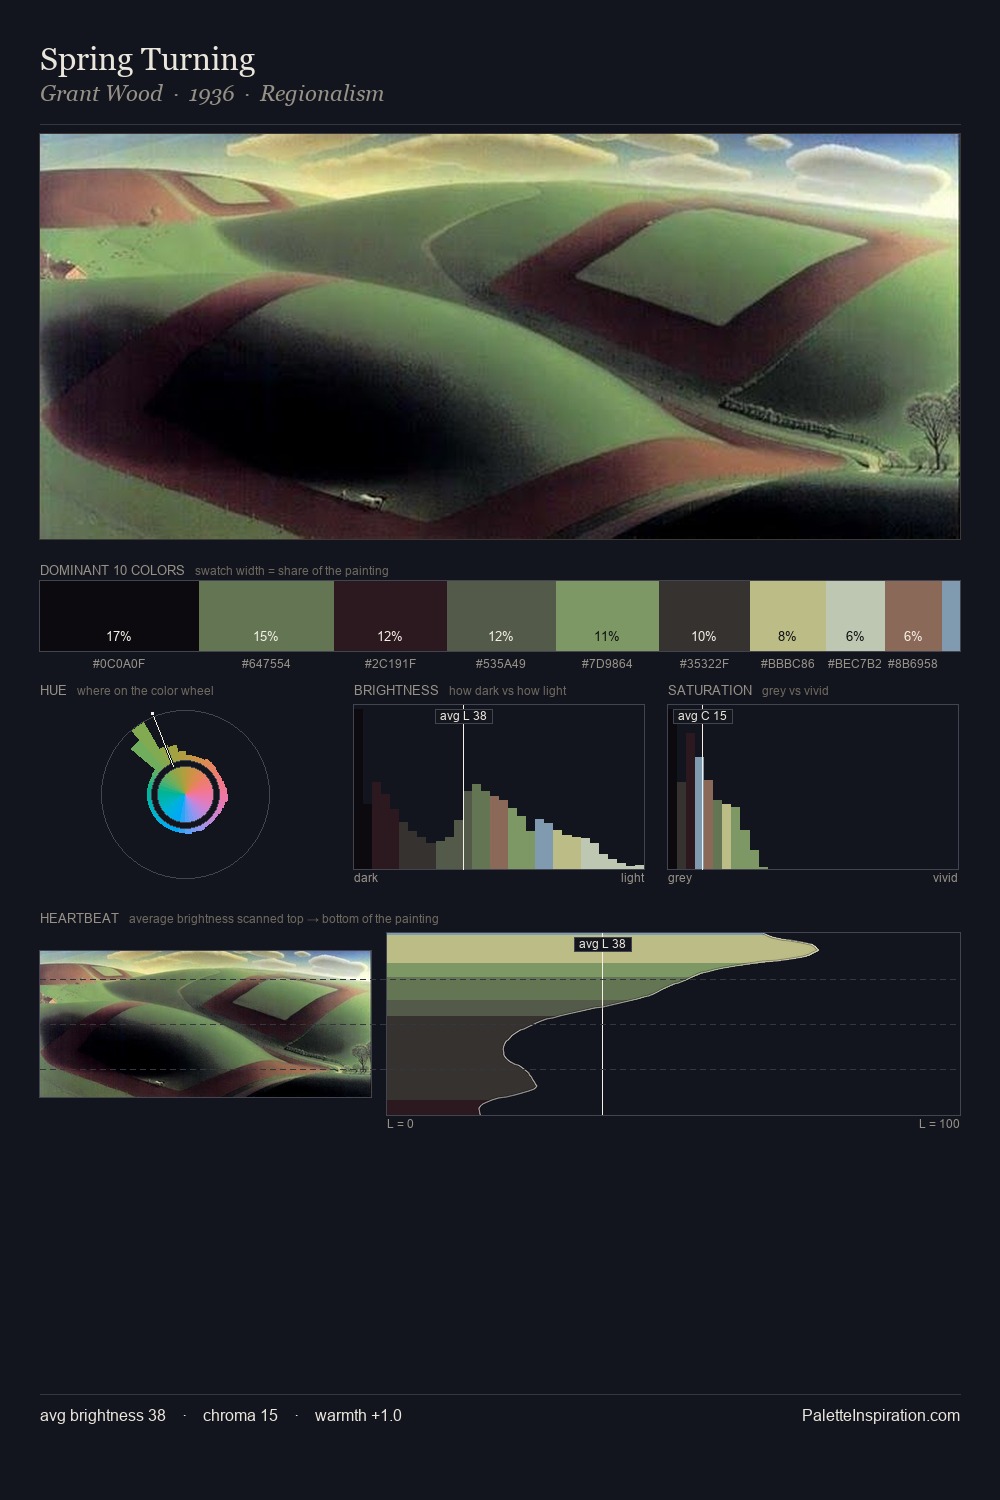
Task: Click the 12% swatch #2C191F
Action: (390, 616)
